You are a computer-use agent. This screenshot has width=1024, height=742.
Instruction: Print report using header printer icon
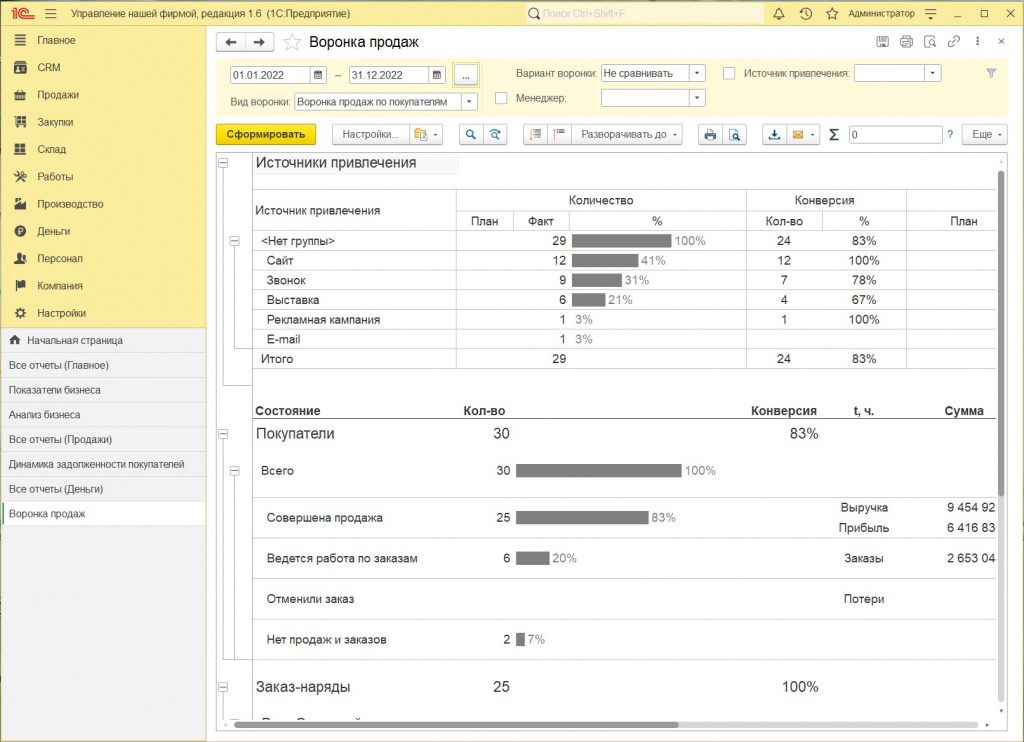906,42
